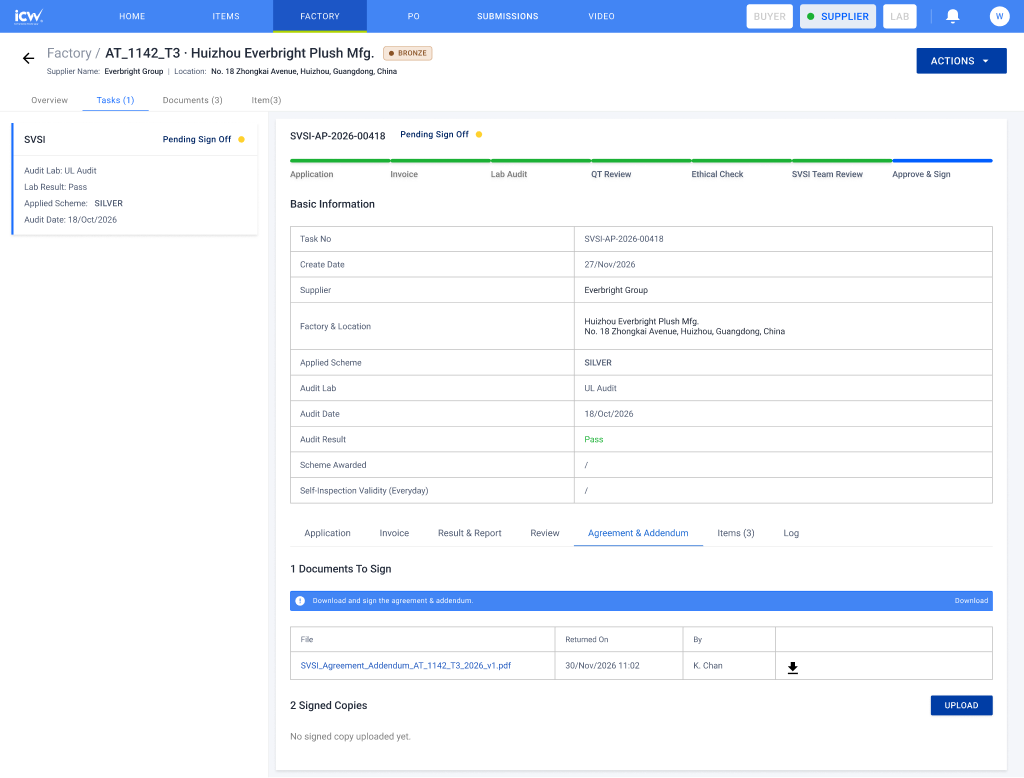
Task: Open the Application sub-tab
Action: click(x=327, y=533)
